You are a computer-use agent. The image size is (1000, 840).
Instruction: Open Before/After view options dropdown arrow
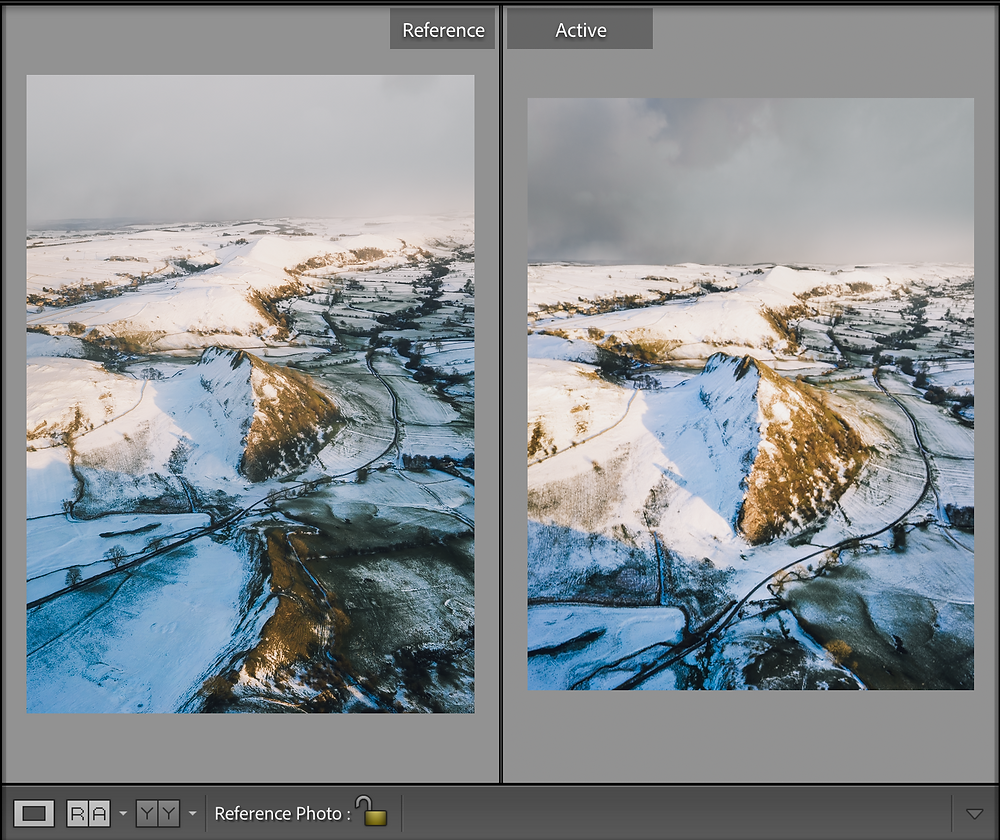click(x=193, y=813)
